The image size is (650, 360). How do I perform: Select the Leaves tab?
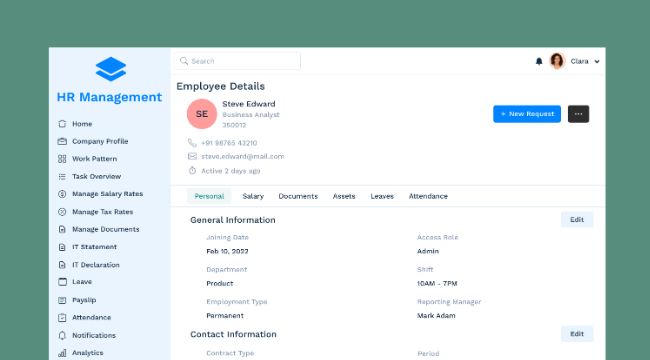pyautogui.click(x=382, y=196)
